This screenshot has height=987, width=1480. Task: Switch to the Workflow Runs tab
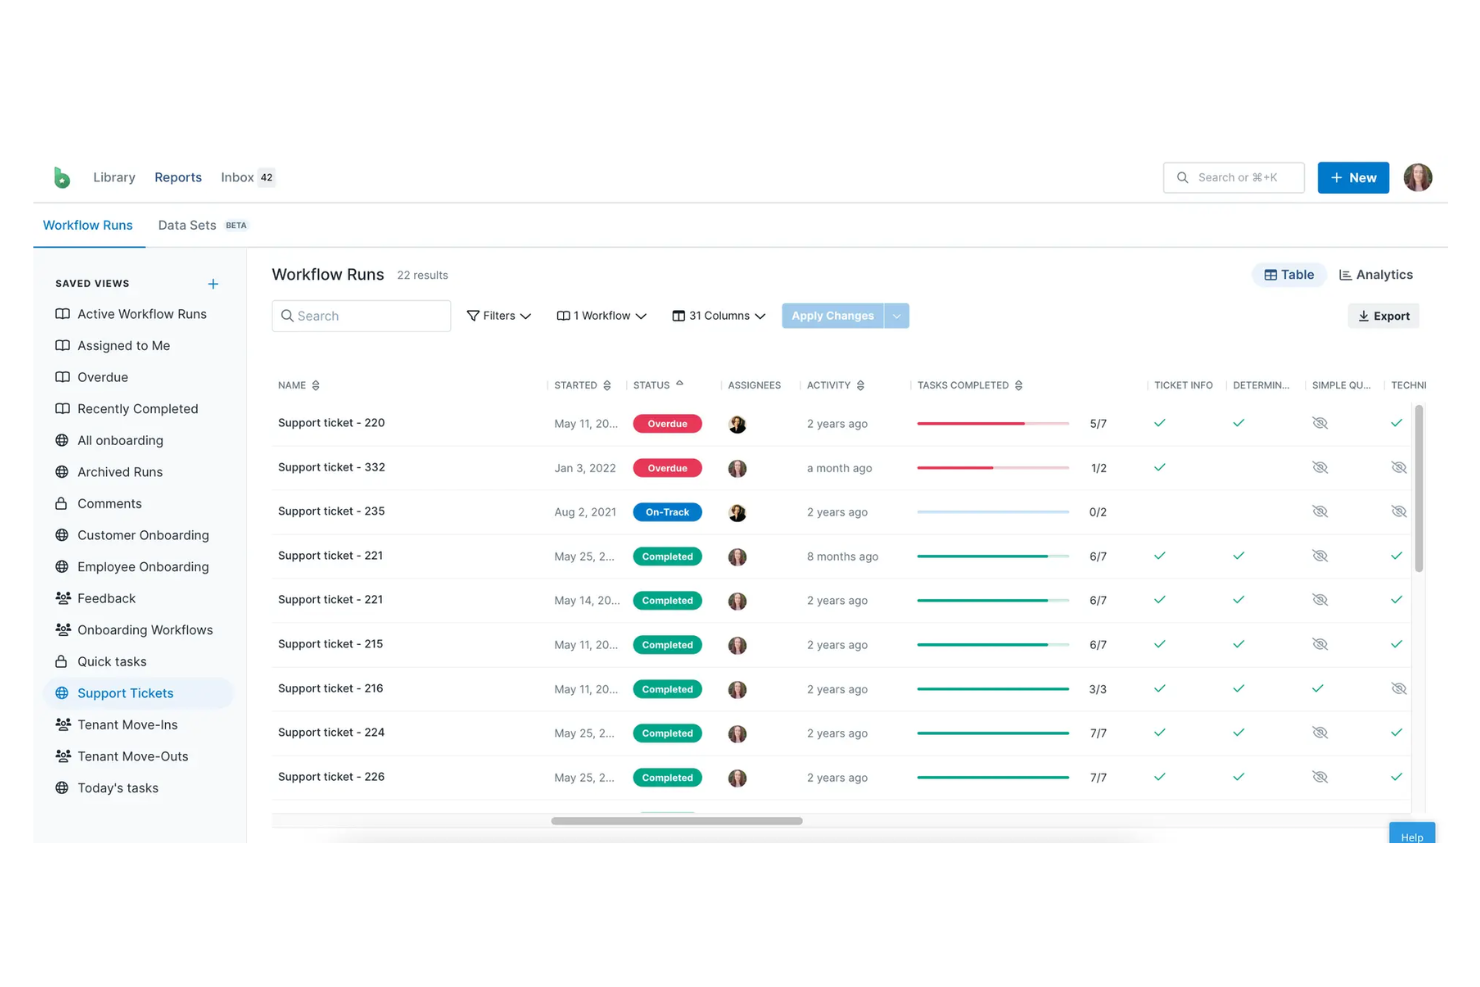click(x=88, y=225)
